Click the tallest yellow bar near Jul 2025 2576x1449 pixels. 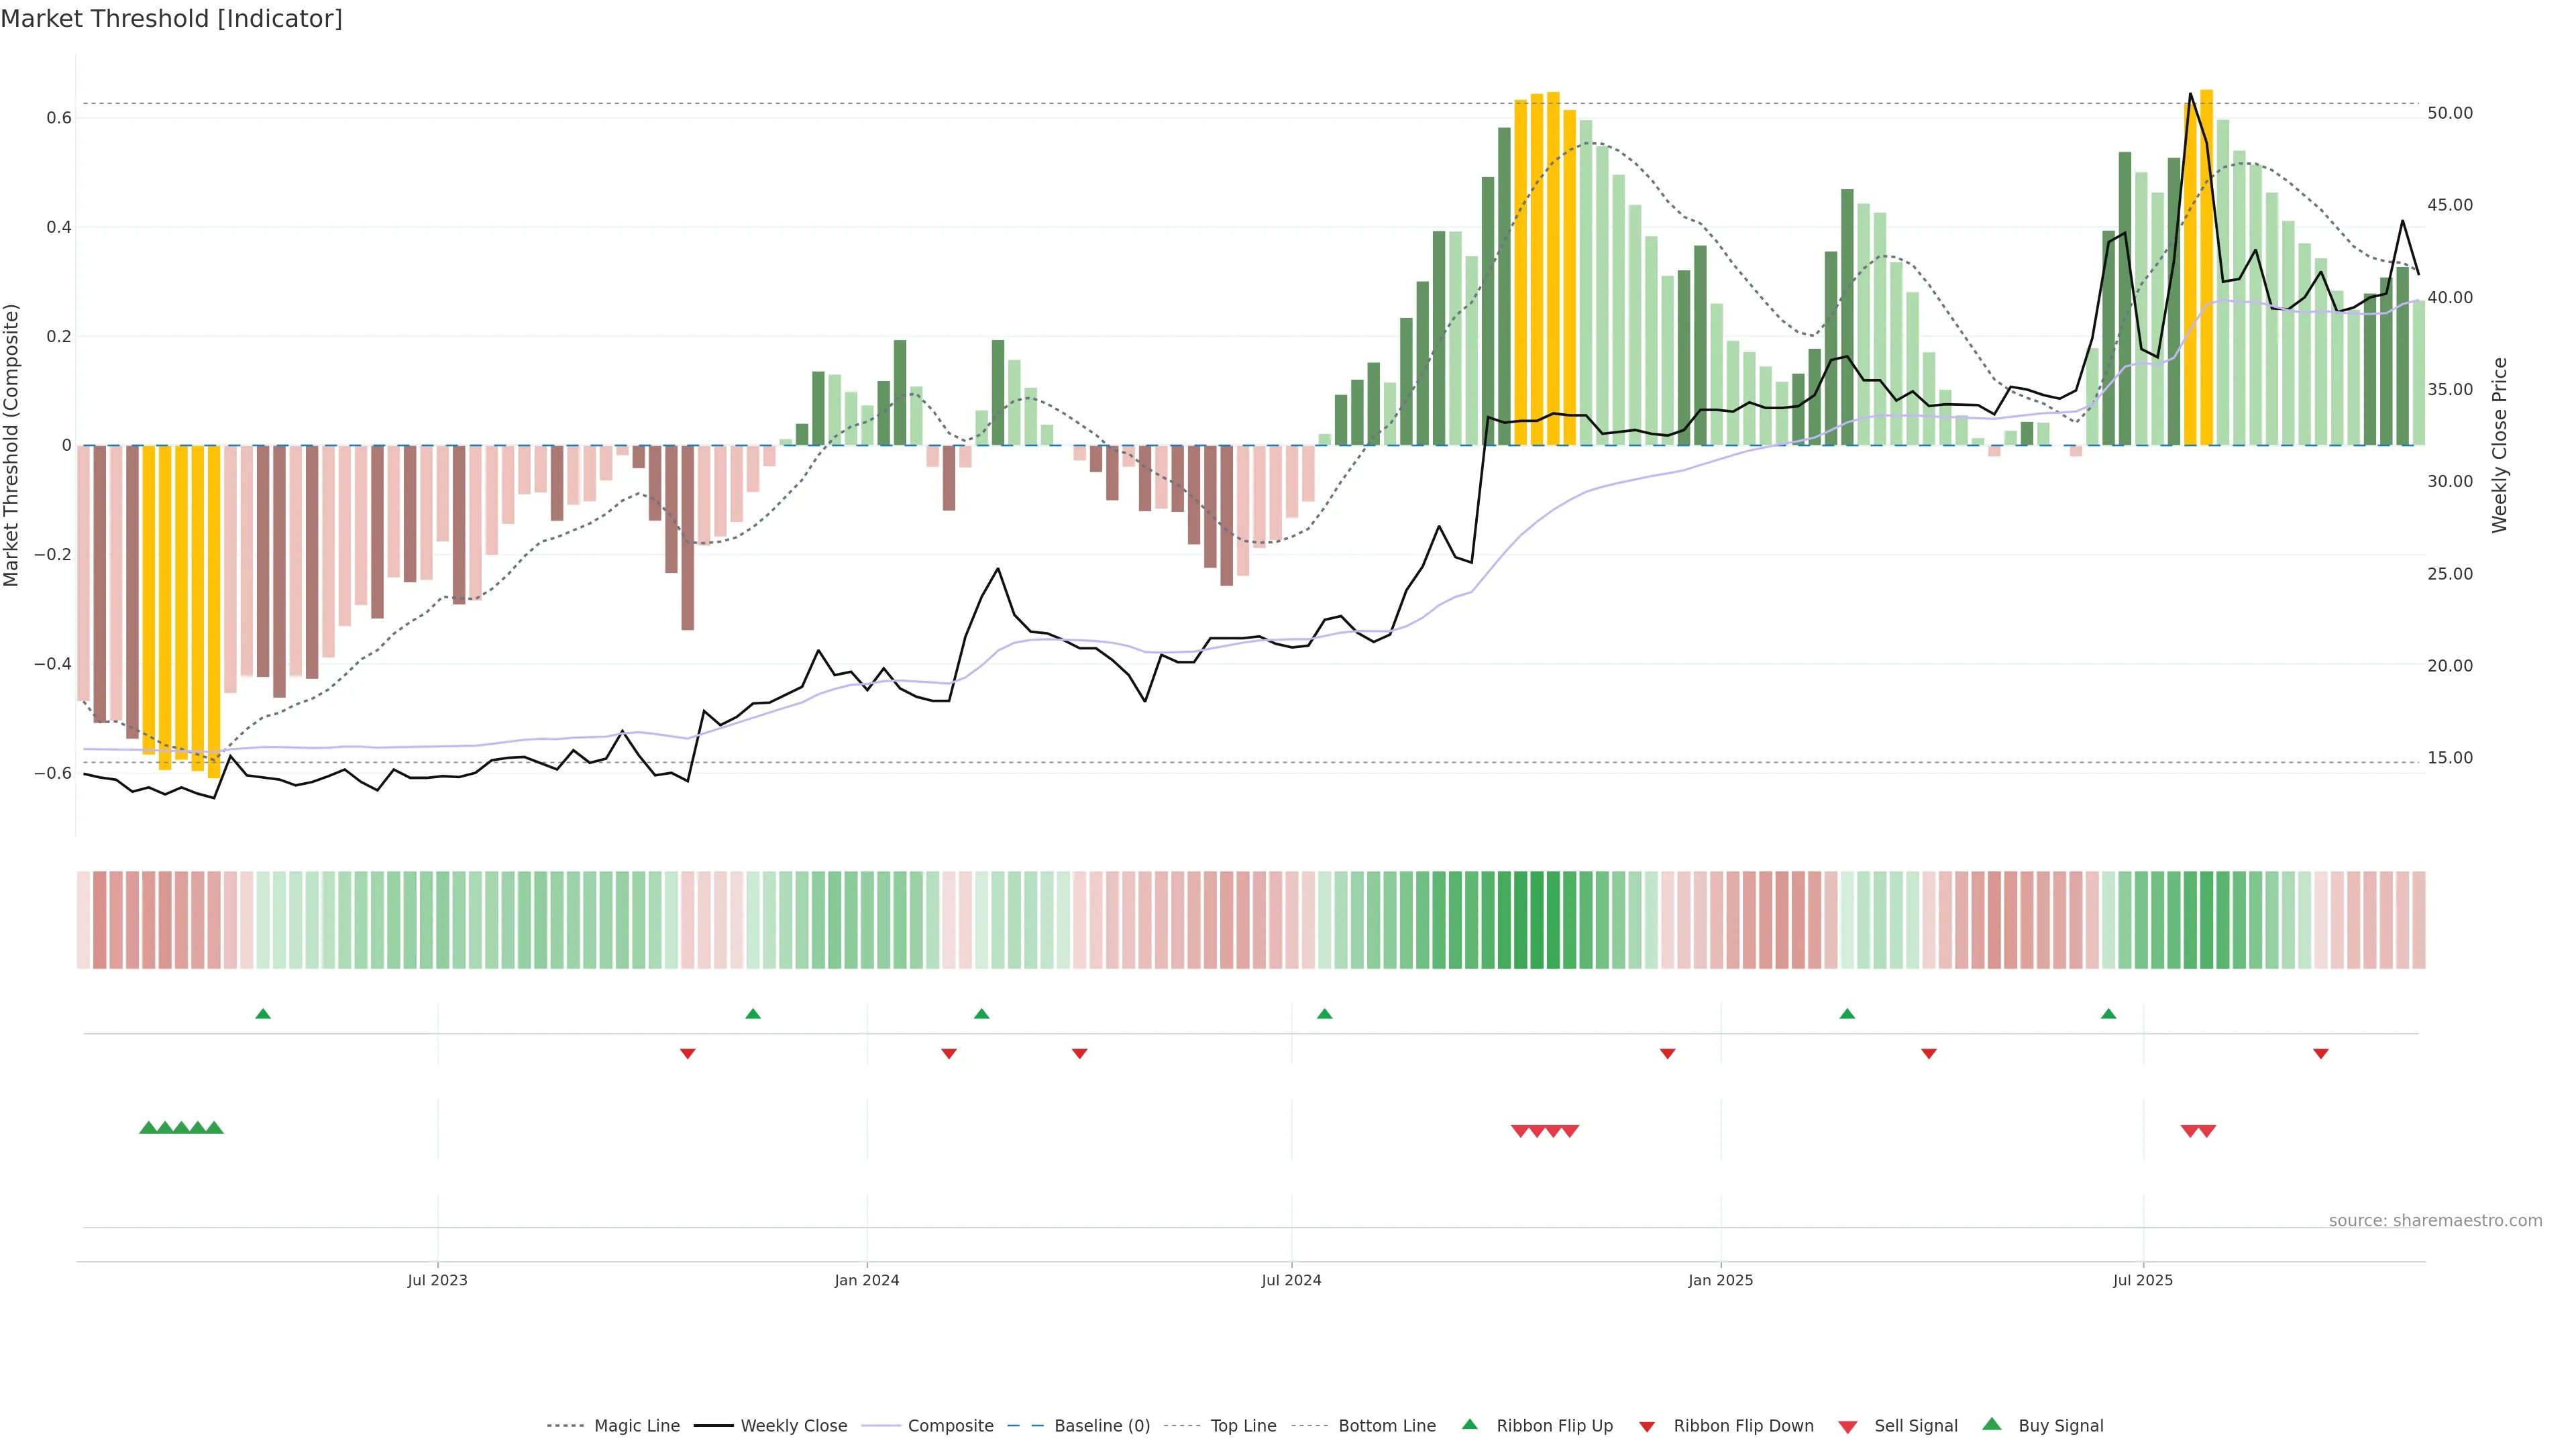pyautogui.click(x=2206, y=268)
